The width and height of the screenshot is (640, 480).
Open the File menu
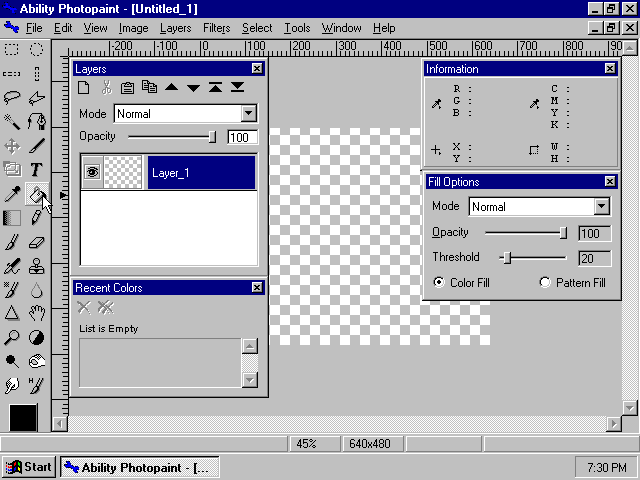(34, 28)
